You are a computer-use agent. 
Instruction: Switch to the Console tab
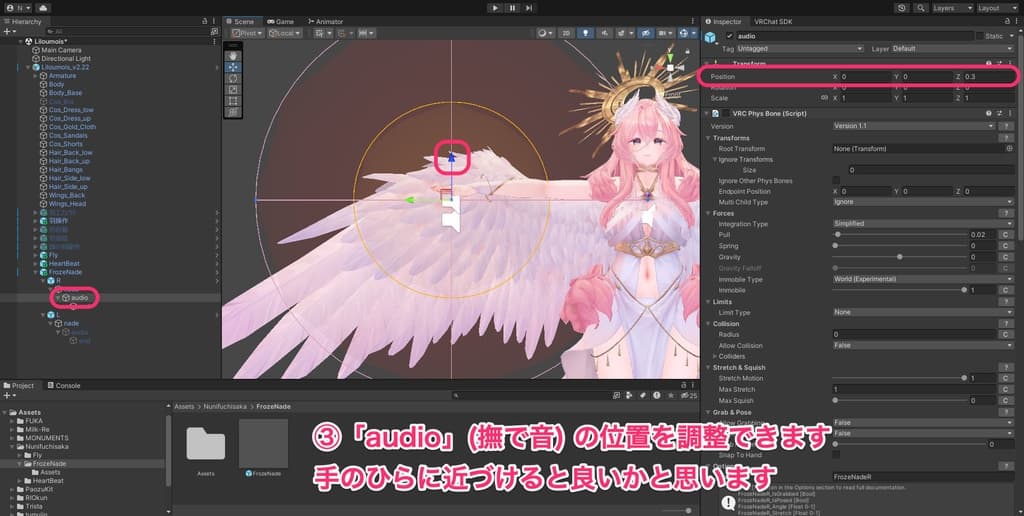point(63,385)
